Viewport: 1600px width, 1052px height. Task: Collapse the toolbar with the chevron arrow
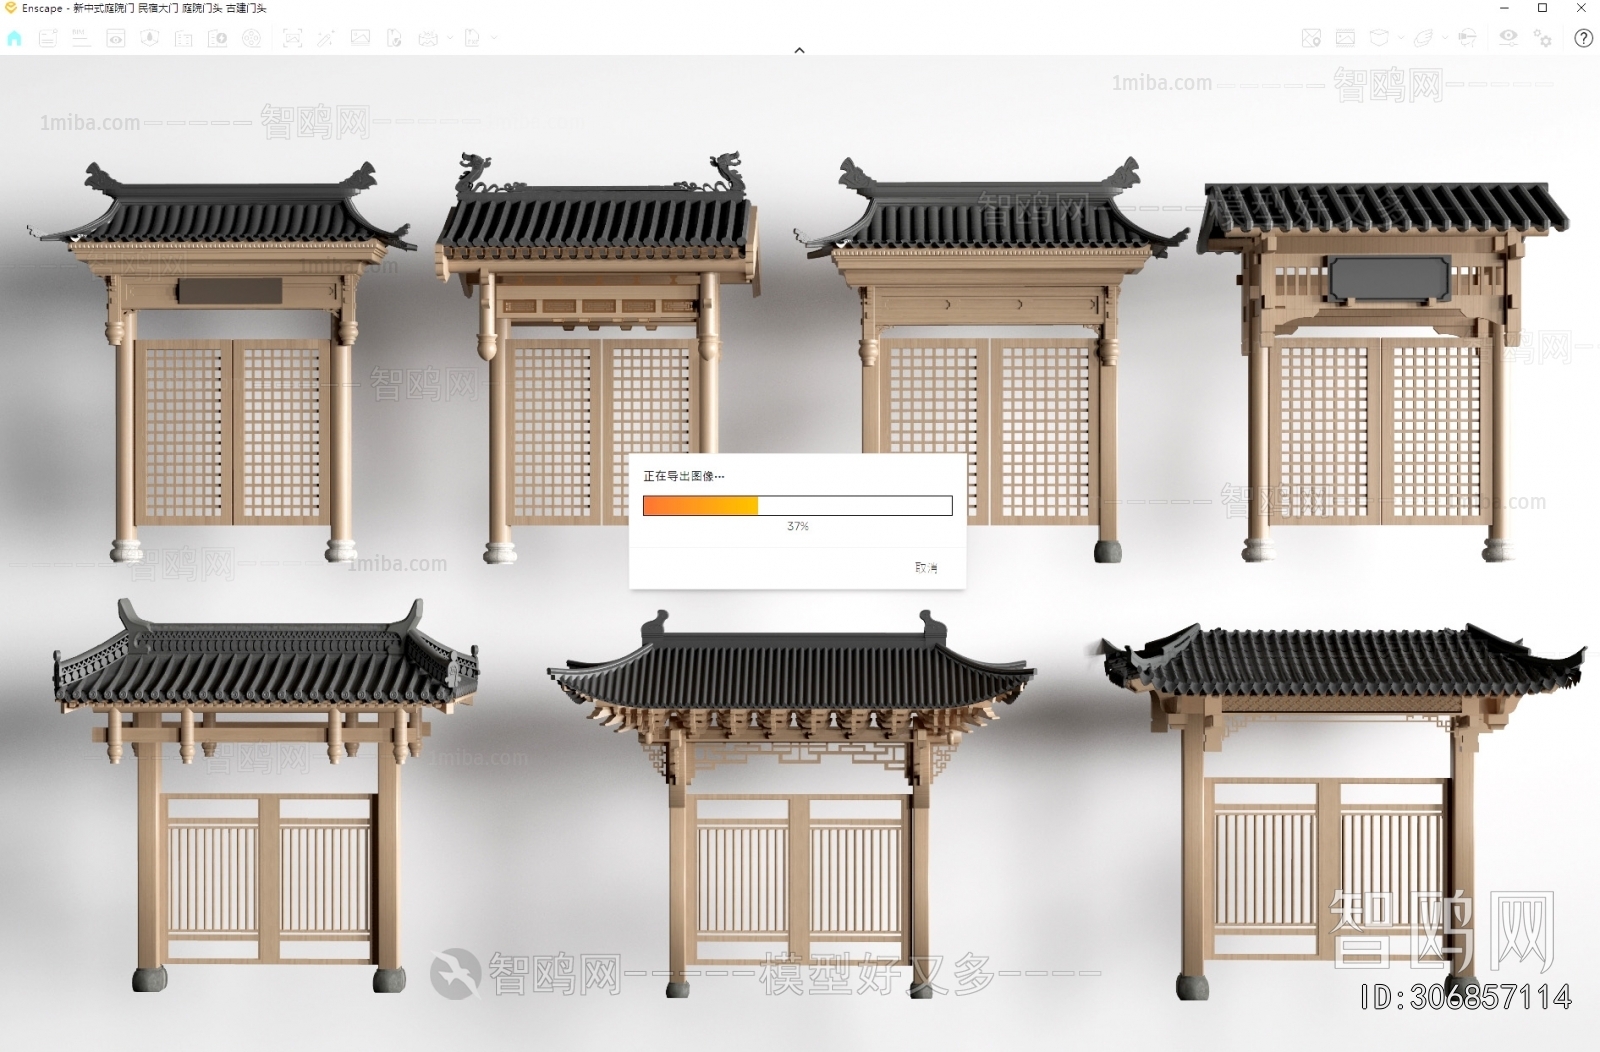(799, 50)
